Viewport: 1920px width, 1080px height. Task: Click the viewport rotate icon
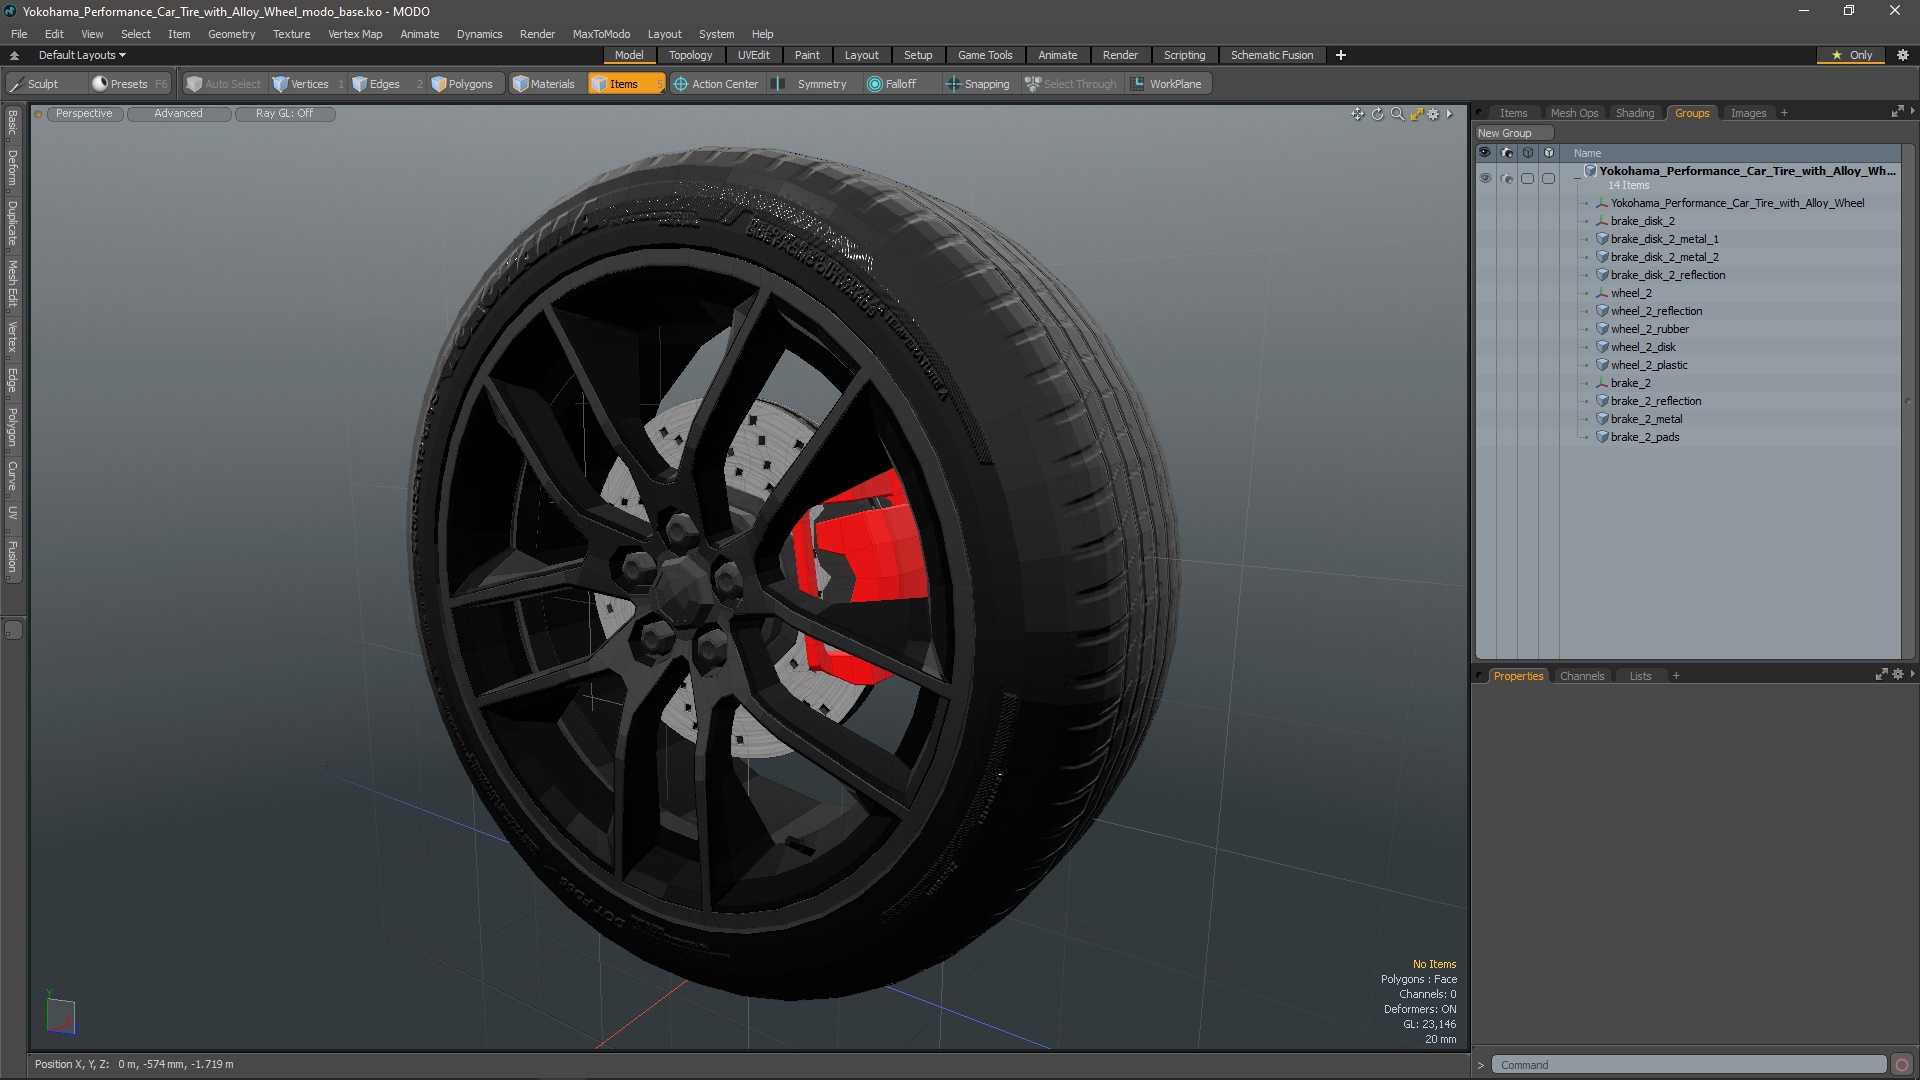click(x=1377, y=114)
